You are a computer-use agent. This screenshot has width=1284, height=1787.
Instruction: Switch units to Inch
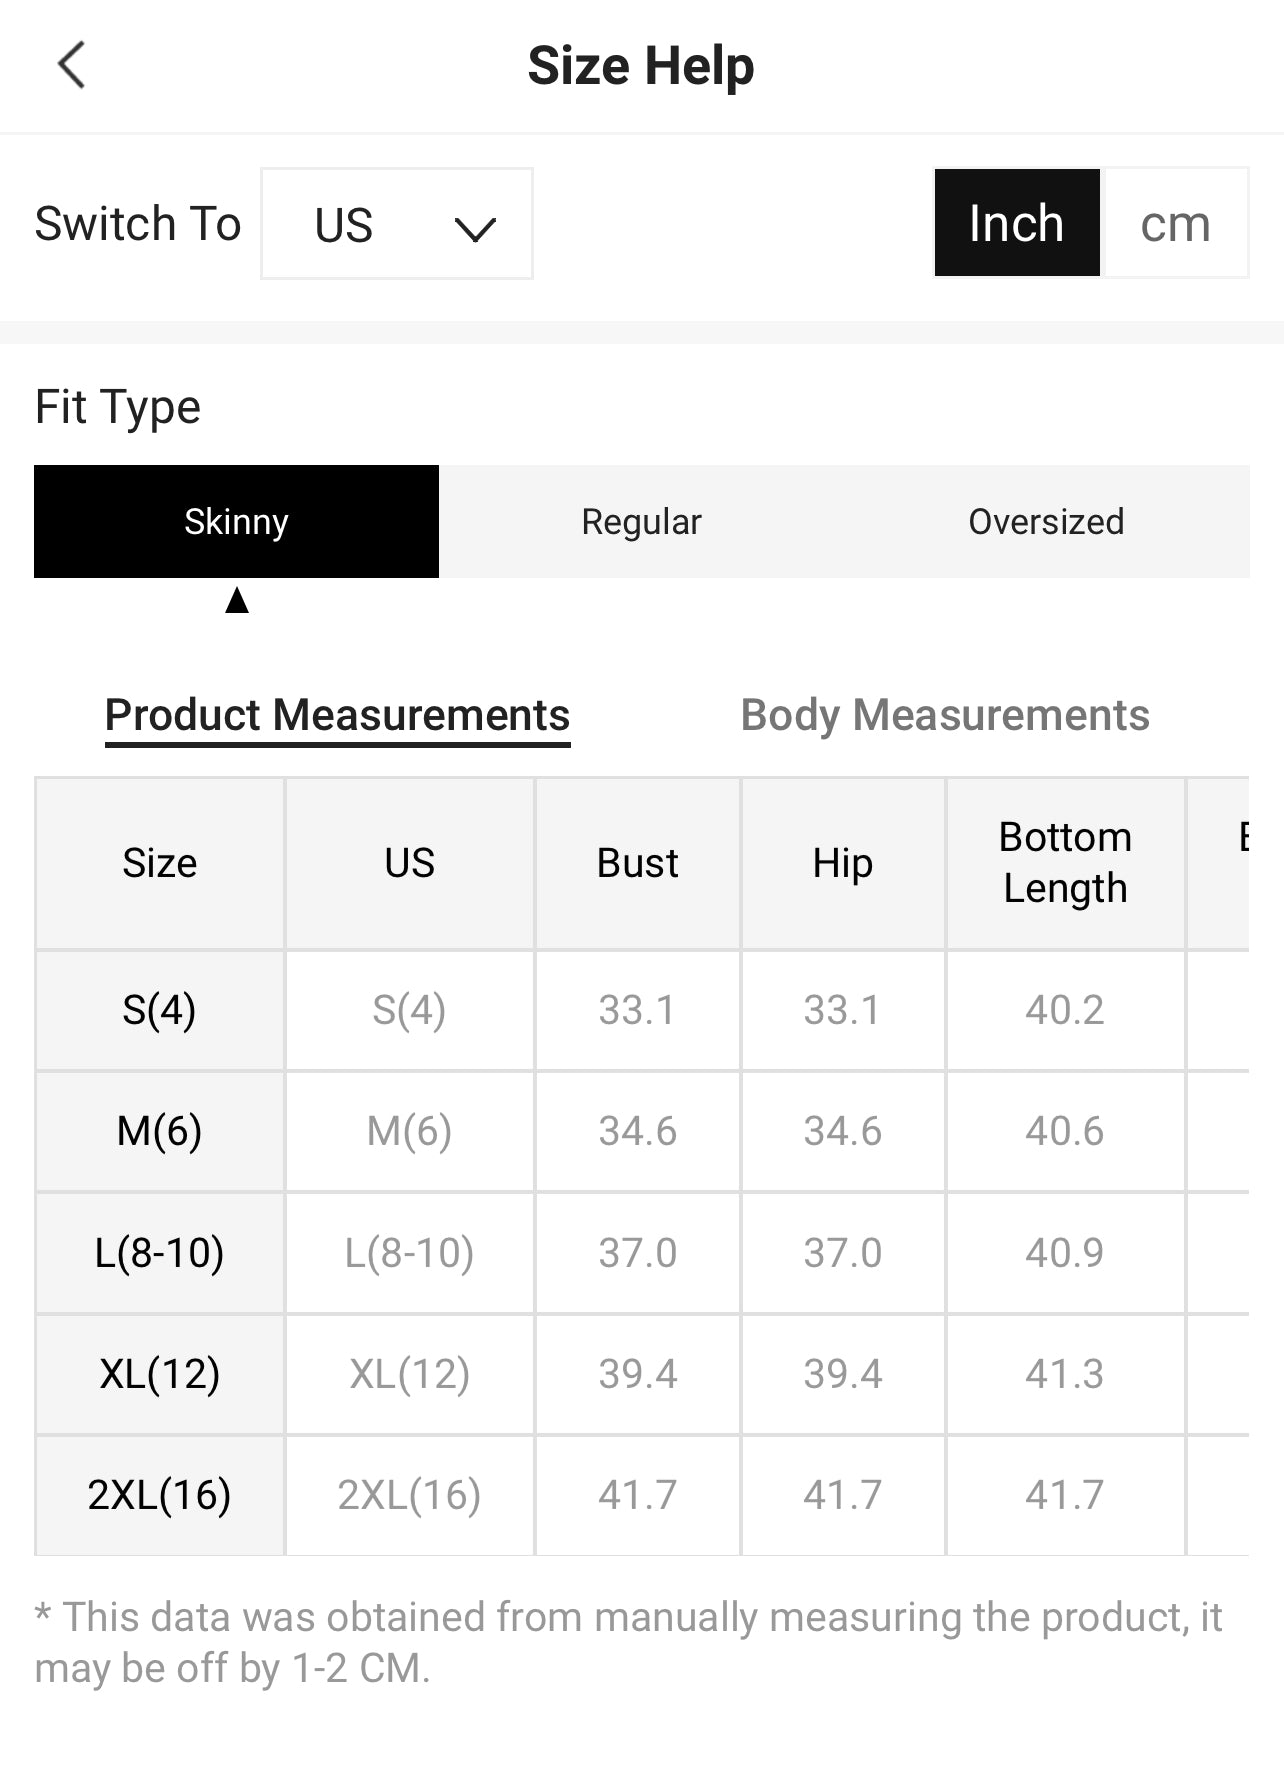pos(1017,222)
